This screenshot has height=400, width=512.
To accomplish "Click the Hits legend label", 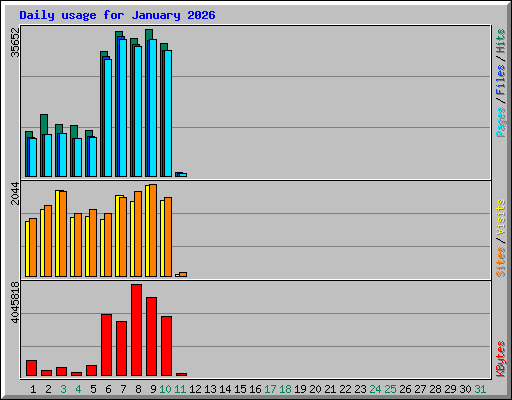I will 501,41.
